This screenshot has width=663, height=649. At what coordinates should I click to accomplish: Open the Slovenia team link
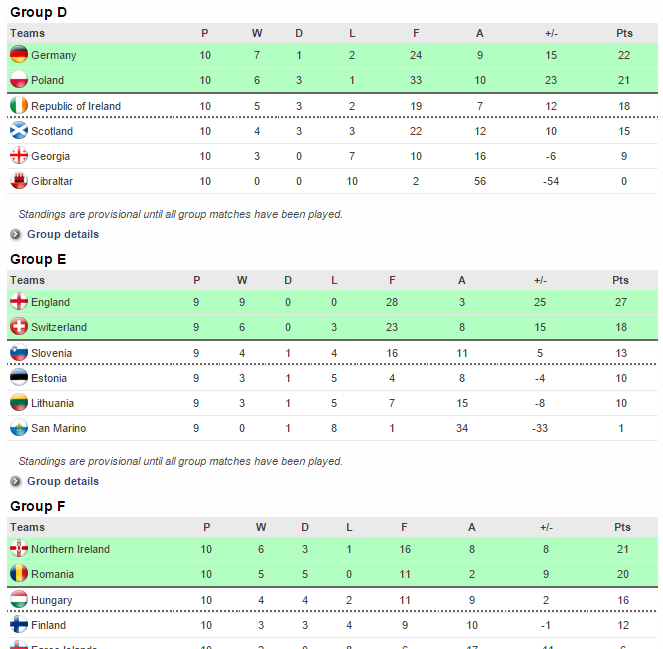(x=51, y=353)
